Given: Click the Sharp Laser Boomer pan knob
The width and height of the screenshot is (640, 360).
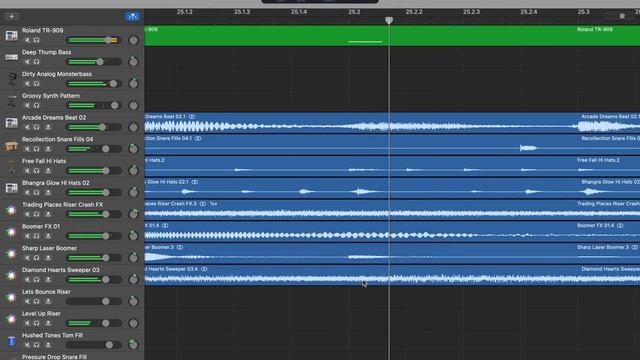Looking at the screenshot, I should coord(133,257).
